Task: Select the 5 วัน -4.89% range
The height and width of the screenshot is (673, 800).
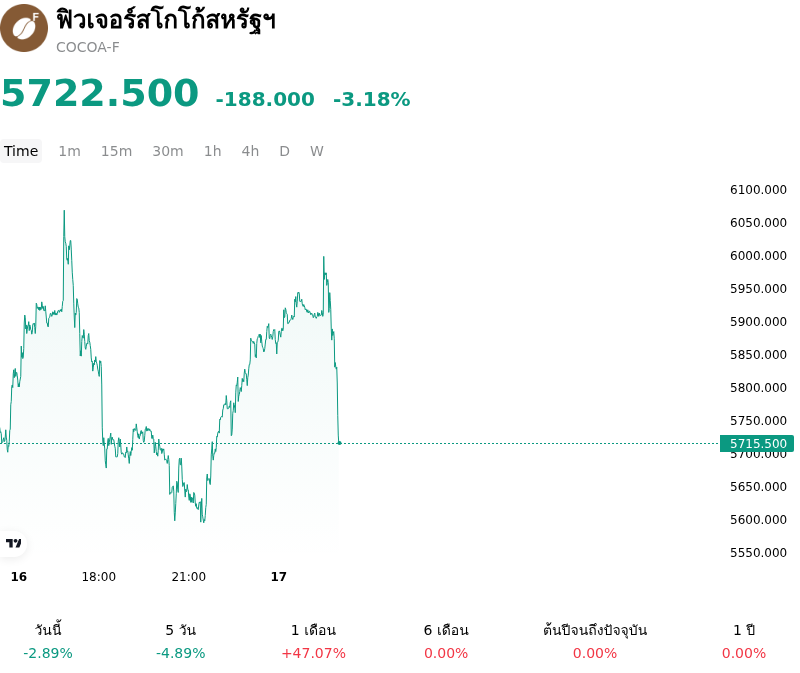Action: point(181,641)
